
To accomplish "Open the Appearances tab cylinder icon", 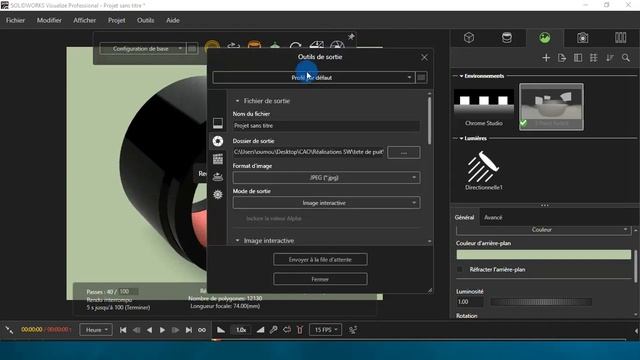I will tap(507, 38).
